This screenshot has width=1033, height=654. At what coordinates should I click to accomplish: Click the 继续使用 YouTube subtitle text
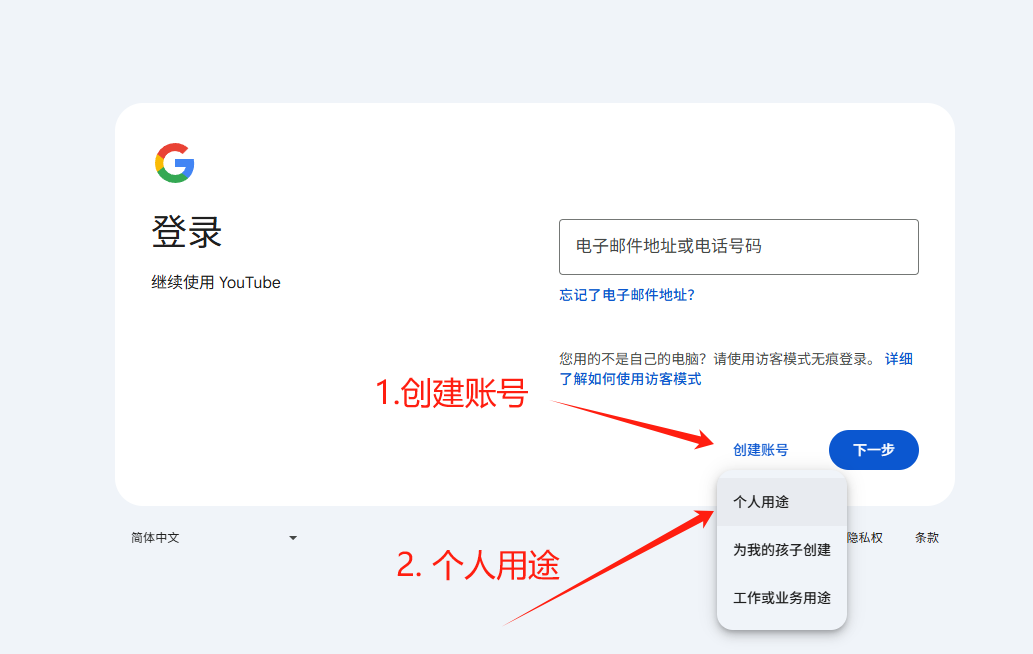pos(216,283)
